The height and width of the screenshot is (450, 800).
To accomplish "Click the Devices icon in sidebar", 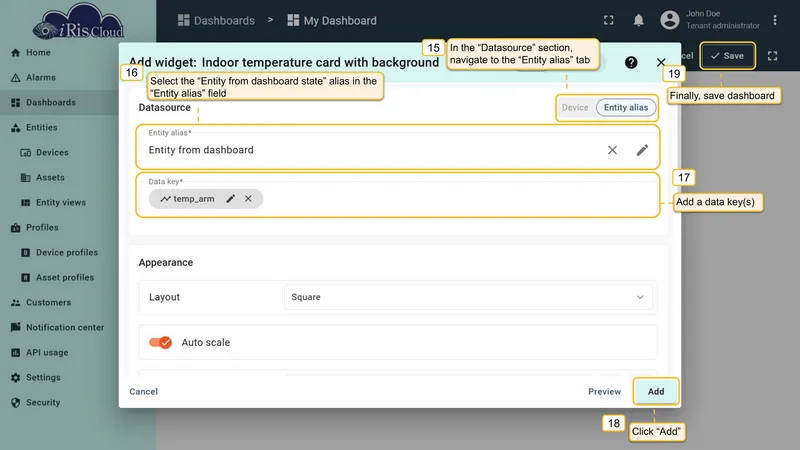I will (26, 153).
